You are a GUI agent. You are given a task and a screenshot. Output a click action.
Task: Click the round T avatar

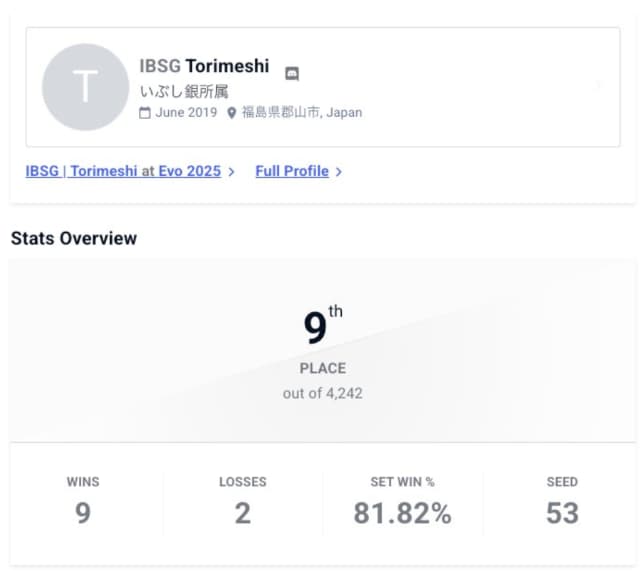click(85, 87)
